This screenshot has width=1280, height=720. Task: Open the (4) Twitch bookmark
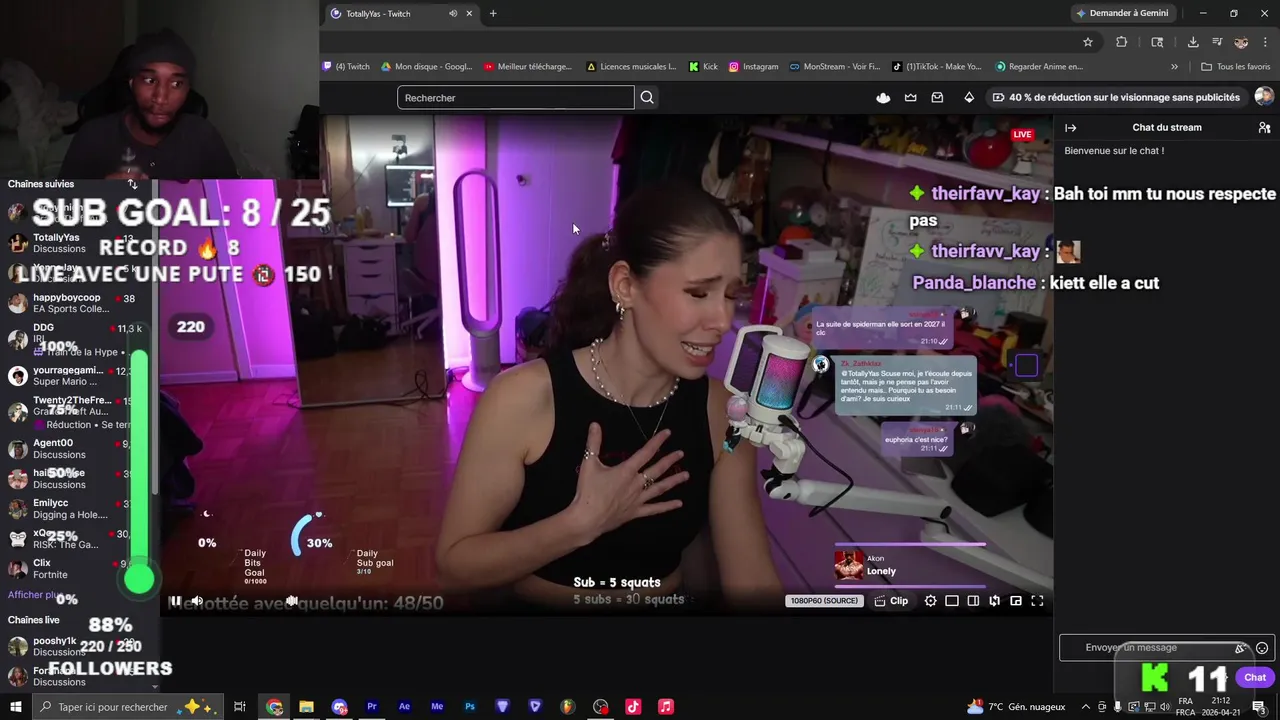(x=346, y=67)
